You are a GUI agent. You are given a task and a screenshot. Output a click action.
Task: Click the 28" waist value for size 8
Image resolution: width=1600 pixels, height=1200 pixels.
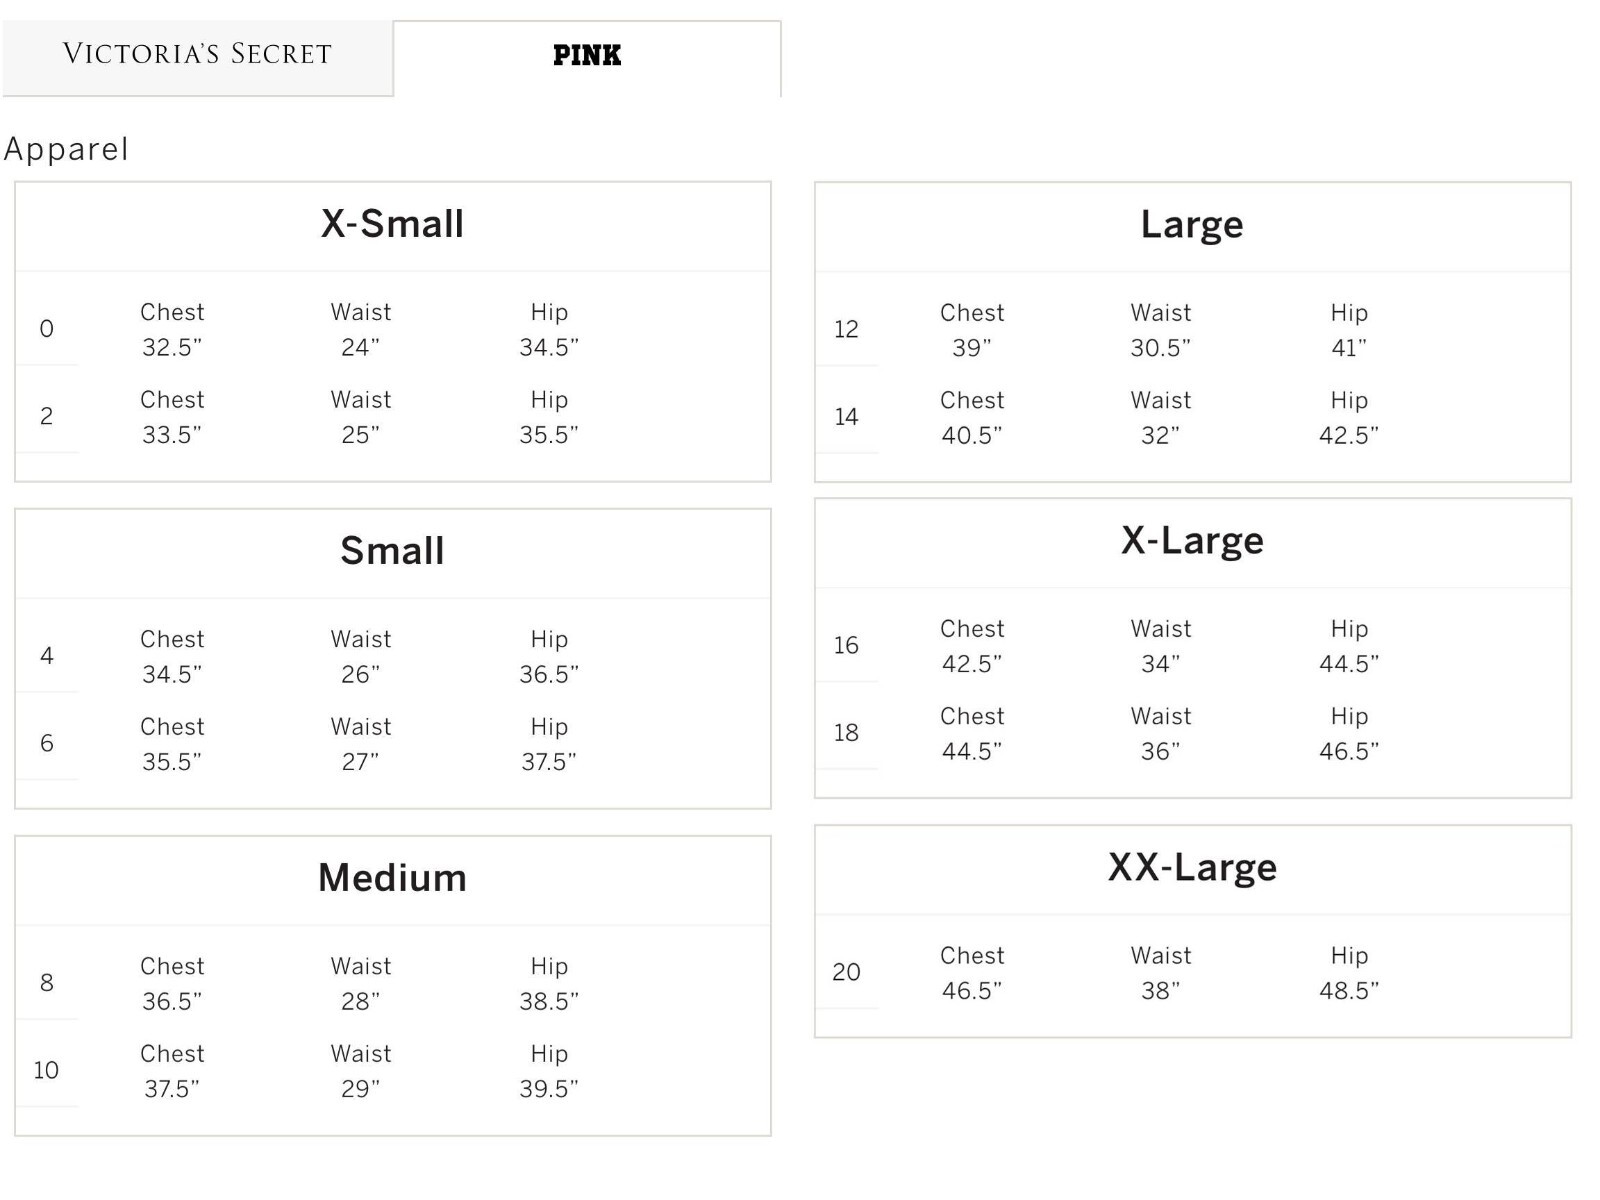point(360,1001)
